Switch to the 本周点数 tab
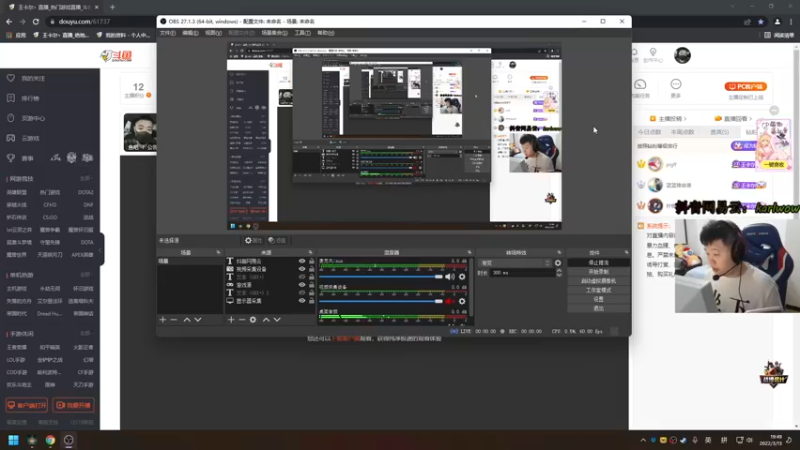 coord(682,132)
